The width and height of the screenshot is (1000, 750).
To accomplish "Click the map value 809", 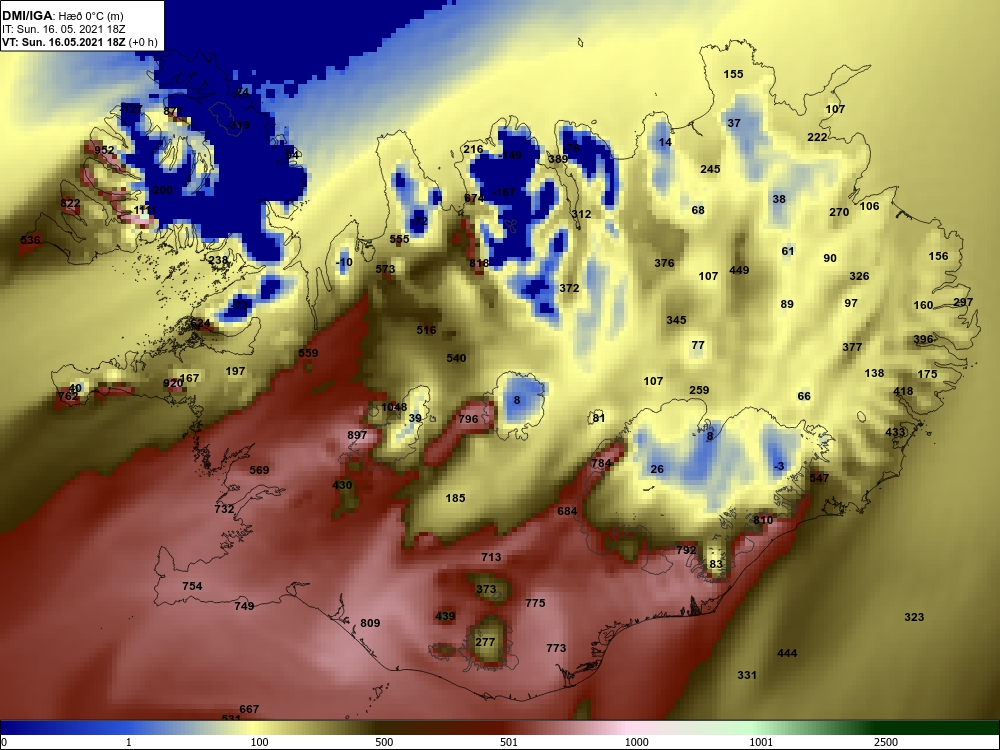I will click(370, 623).
